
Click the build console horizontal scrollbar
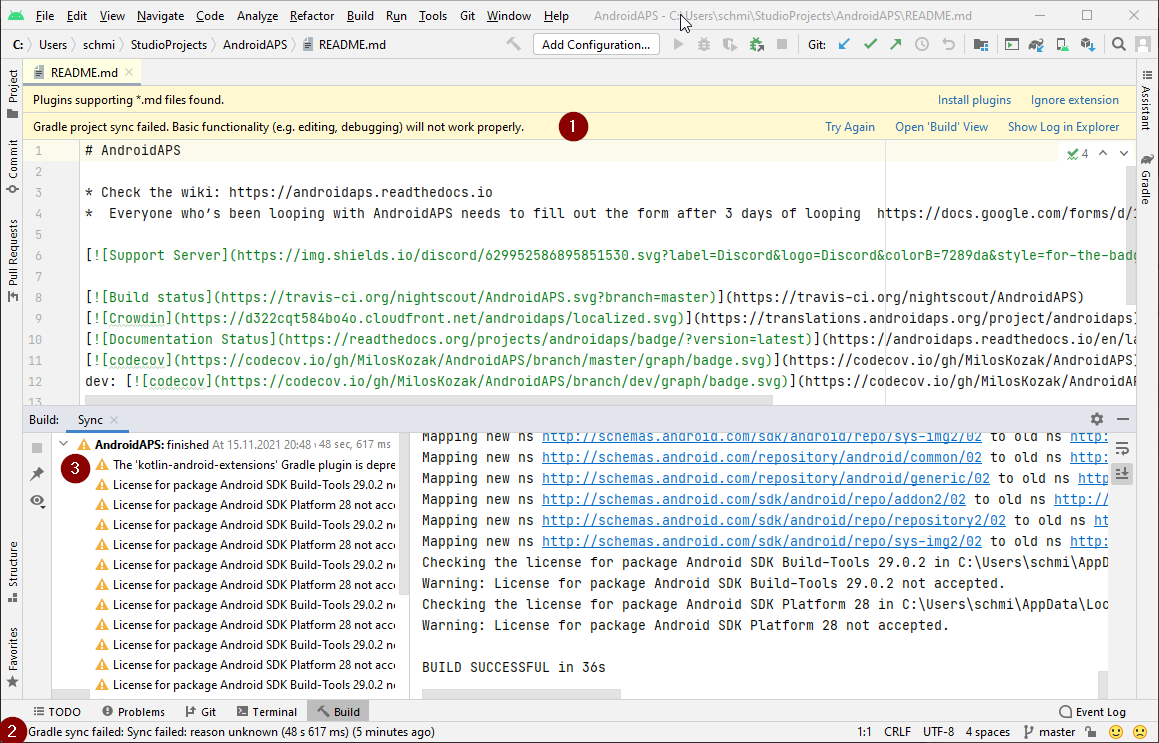521,695
